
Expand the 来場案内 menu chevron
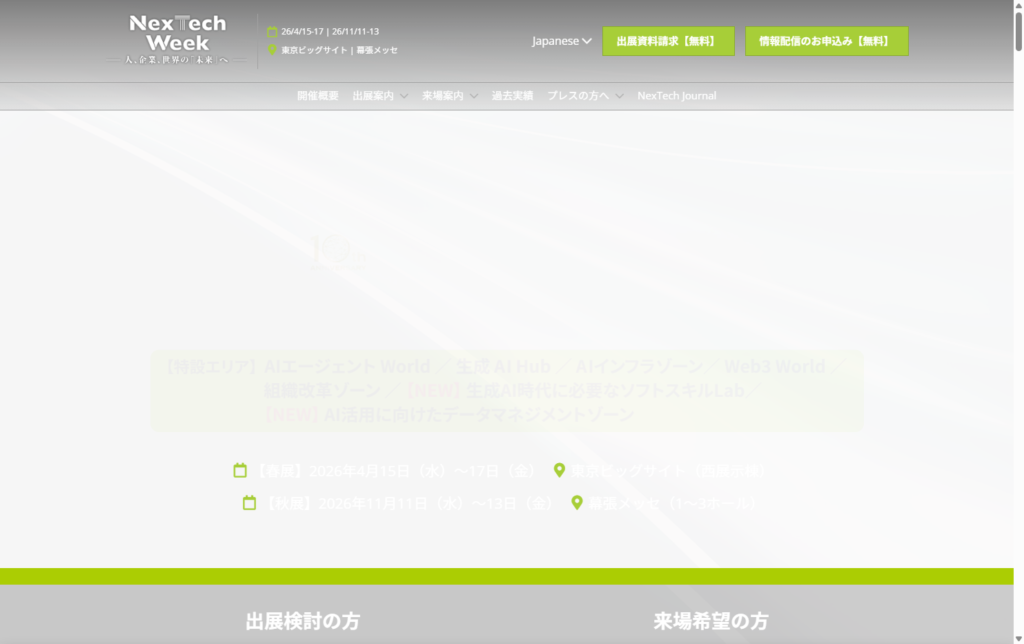pos(473,96)
